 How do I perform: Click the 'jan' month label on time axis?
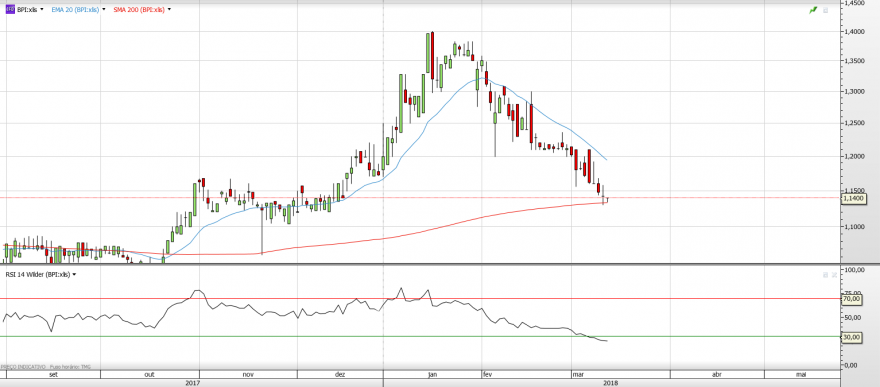(432, 374)
